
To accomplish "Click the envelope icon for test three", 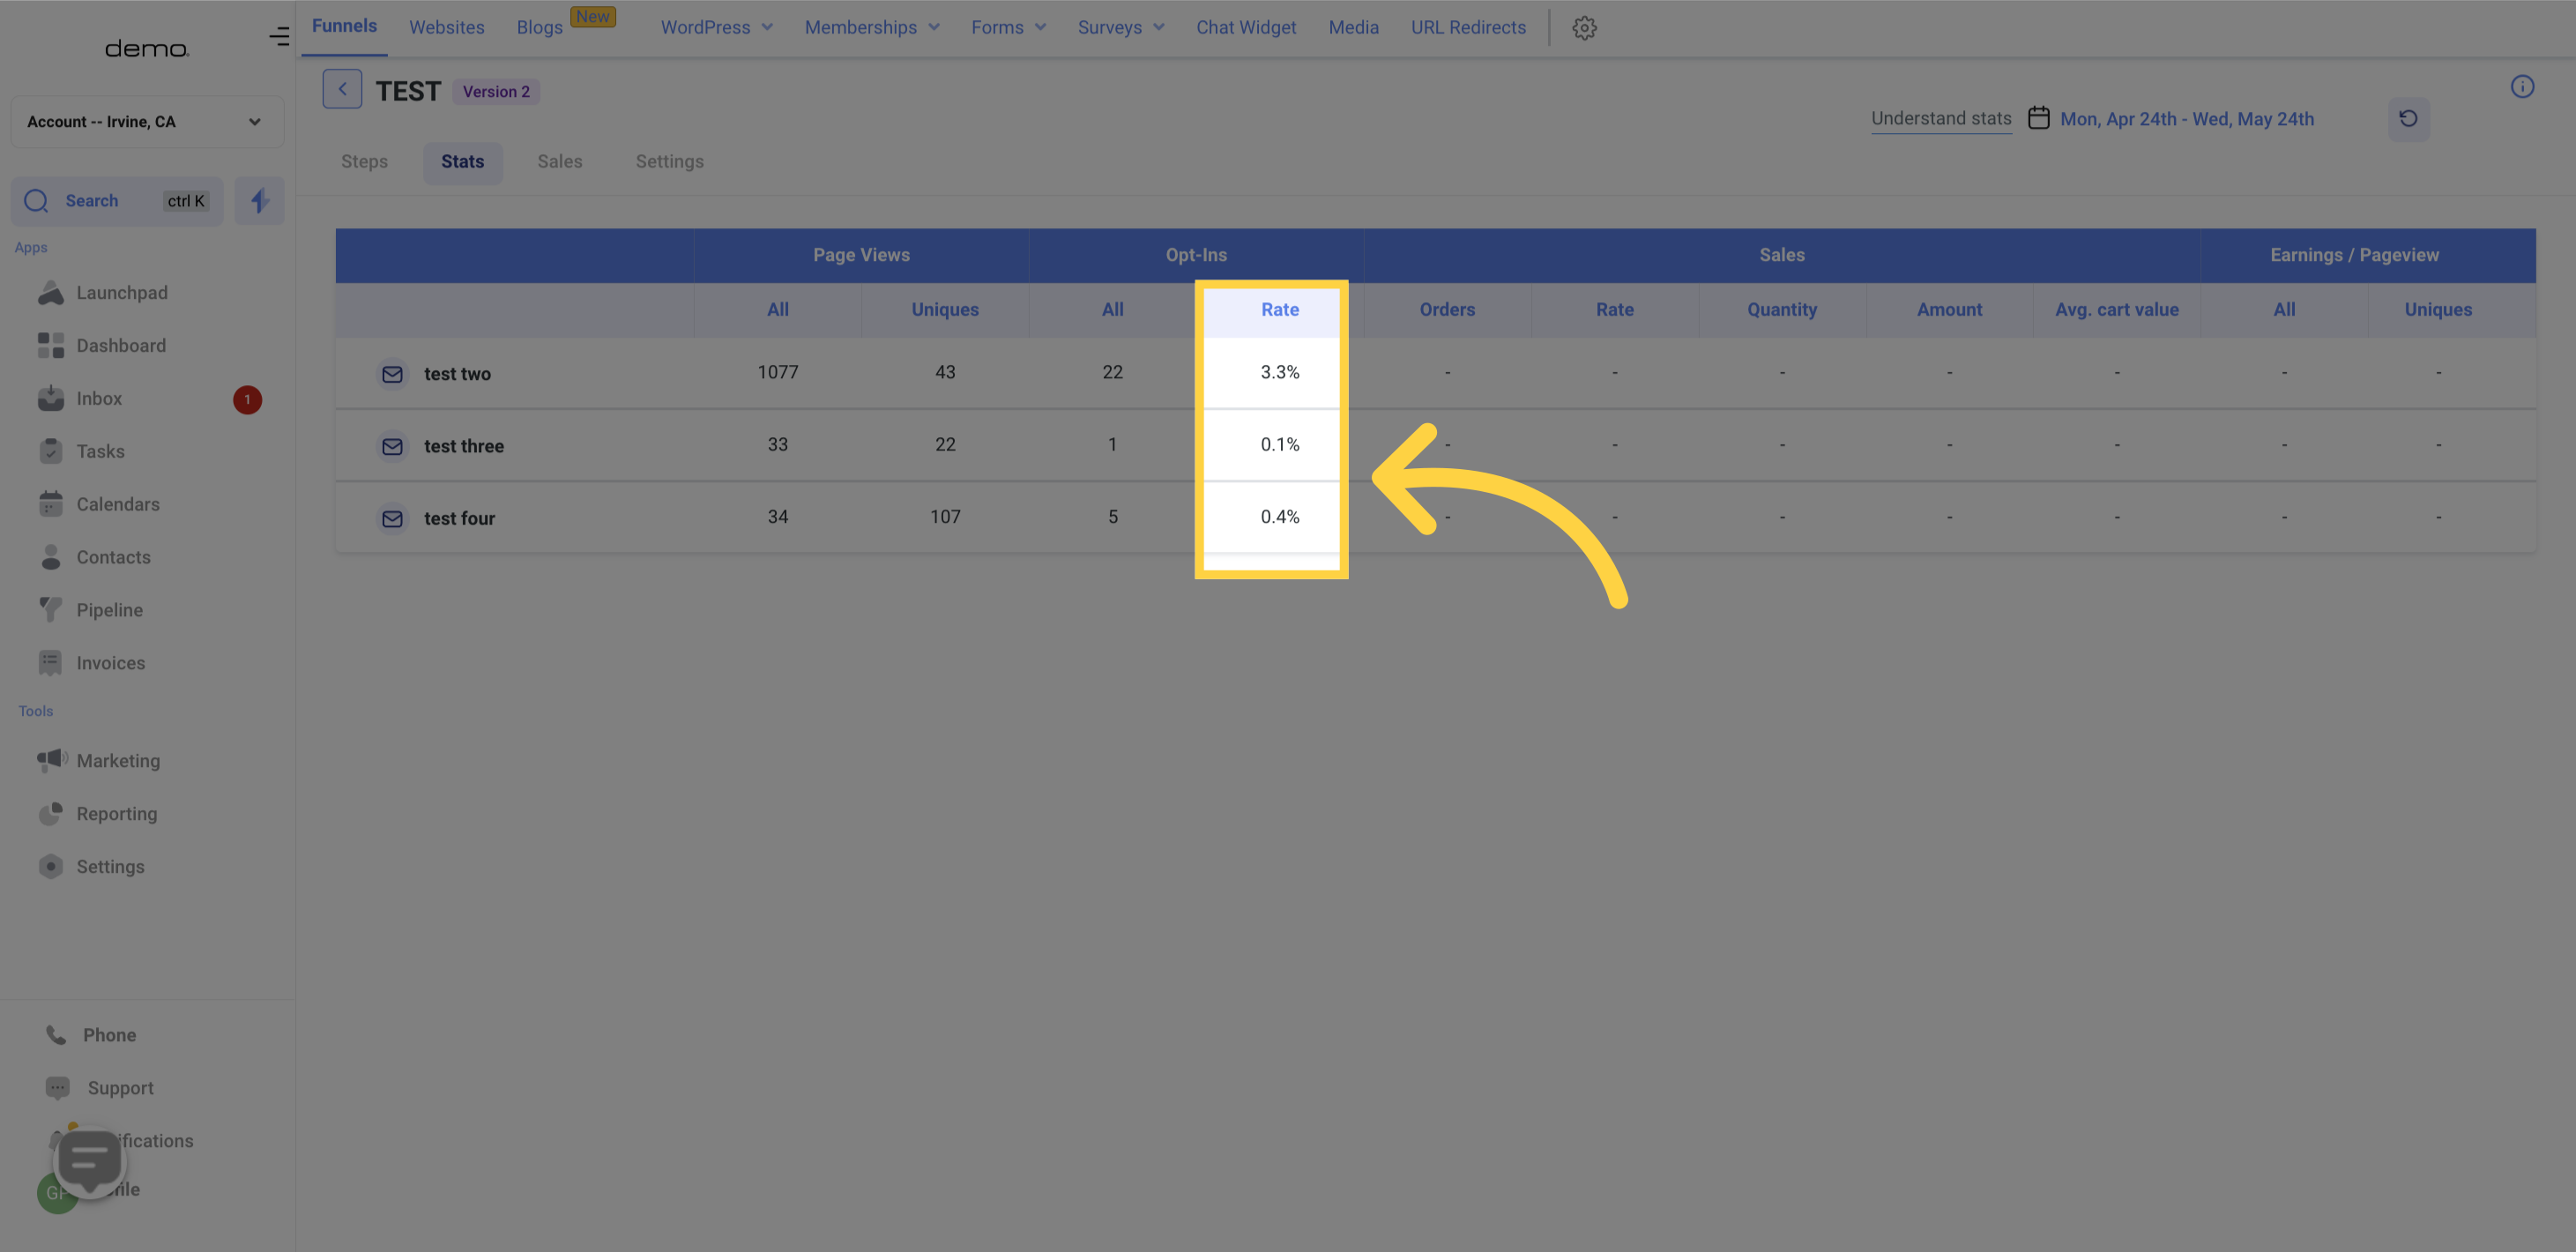I will tap(393, 446).
